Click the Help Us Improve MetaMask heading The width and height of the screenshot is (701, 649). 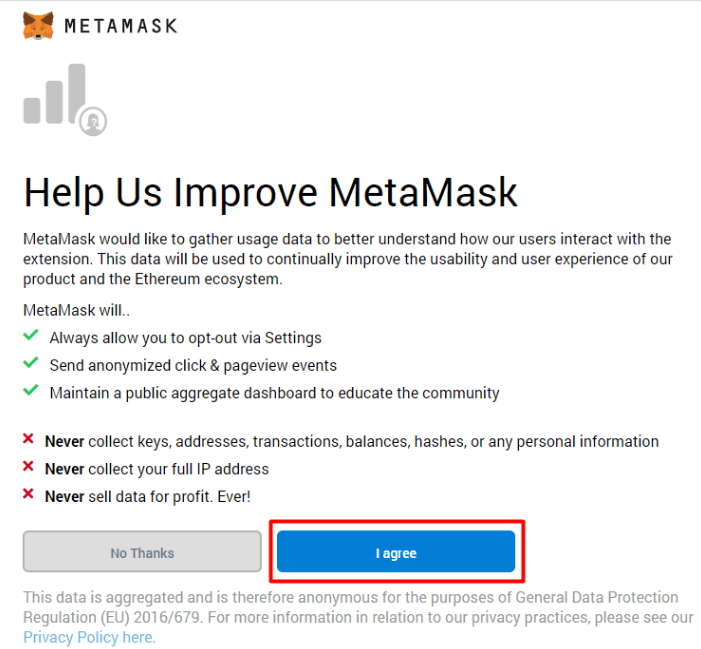270,192
